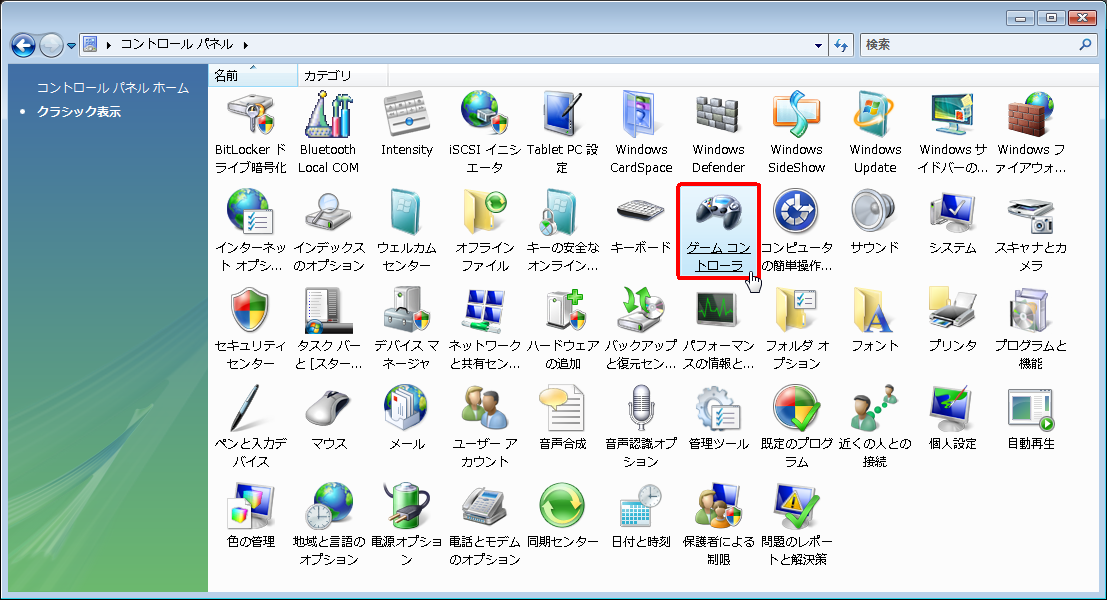The height and width of the screenshot is (600, 1107).
Task: Open 既定のプログラム
Action: (796, 426)
